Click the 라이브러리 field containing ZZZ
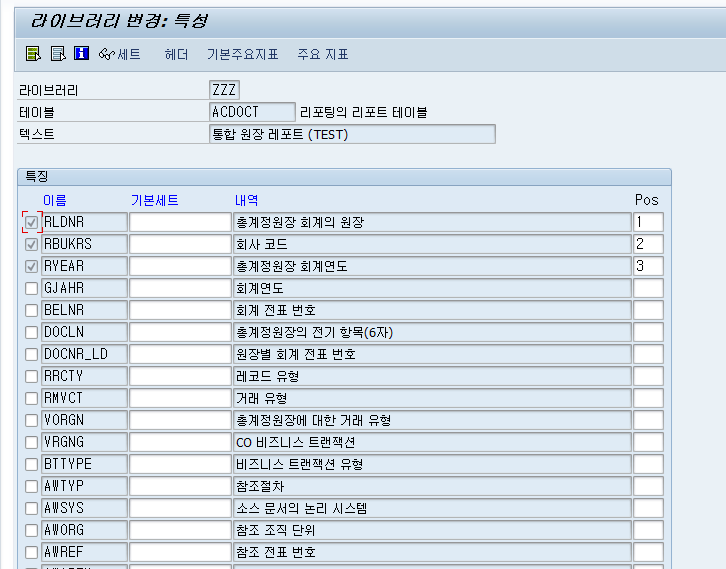 tap(224, 89)
